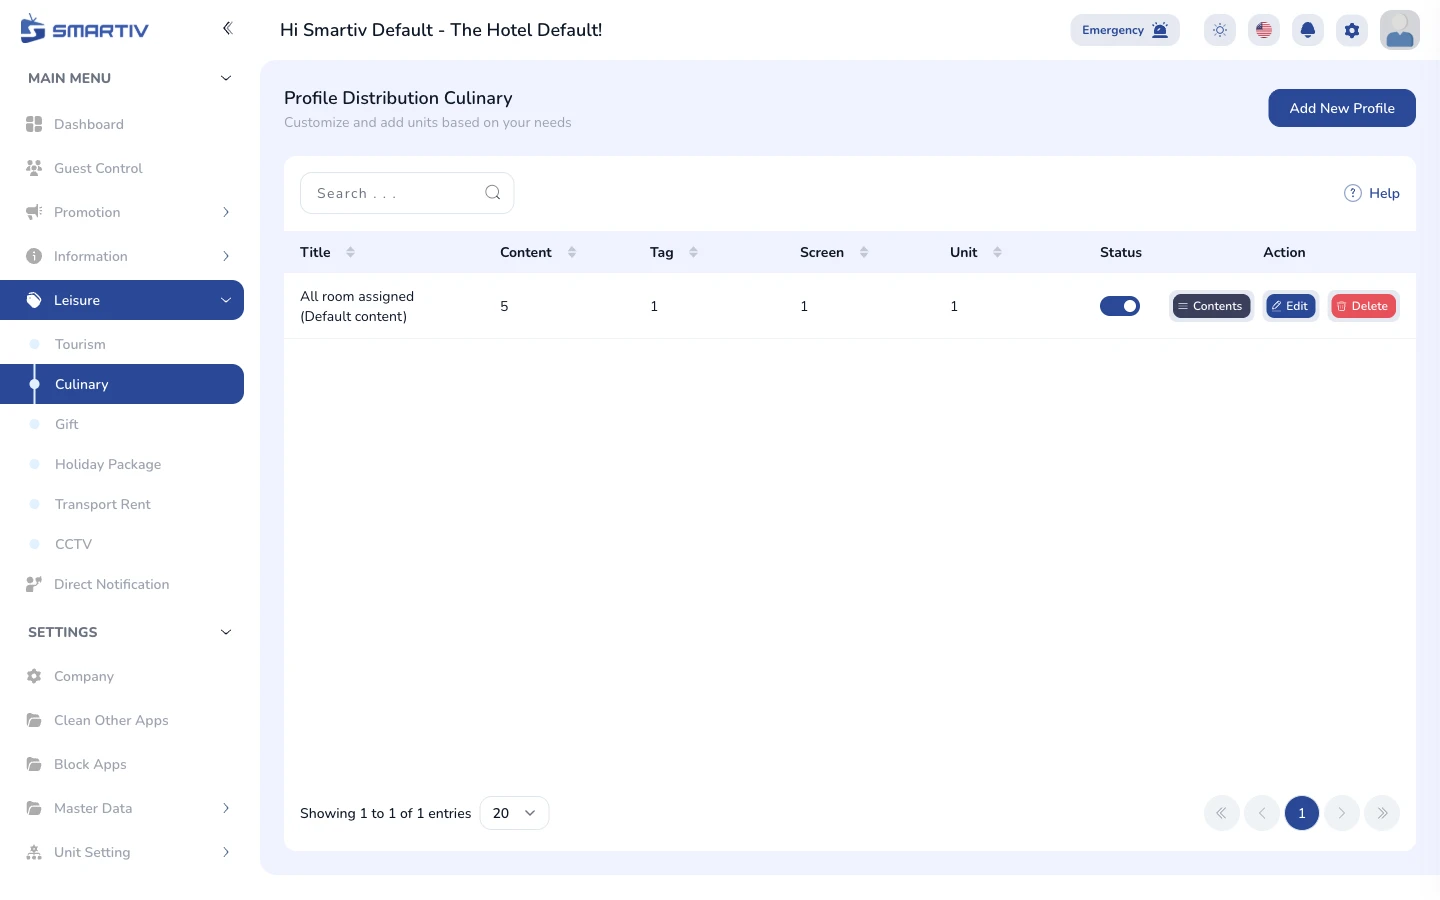Open the Gift menu item
Image resolution: width=1440 pixels, height=900 pixels.
tap(122, 424)
